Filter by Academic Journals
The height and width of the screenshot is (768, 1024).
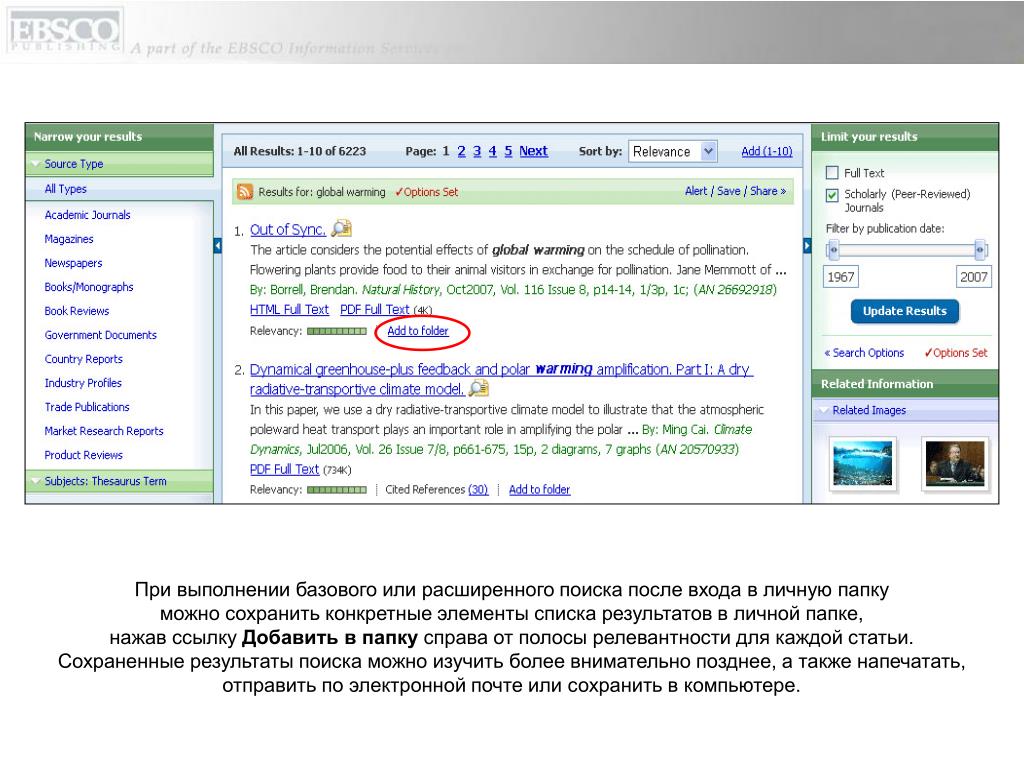tap(88, 215)
